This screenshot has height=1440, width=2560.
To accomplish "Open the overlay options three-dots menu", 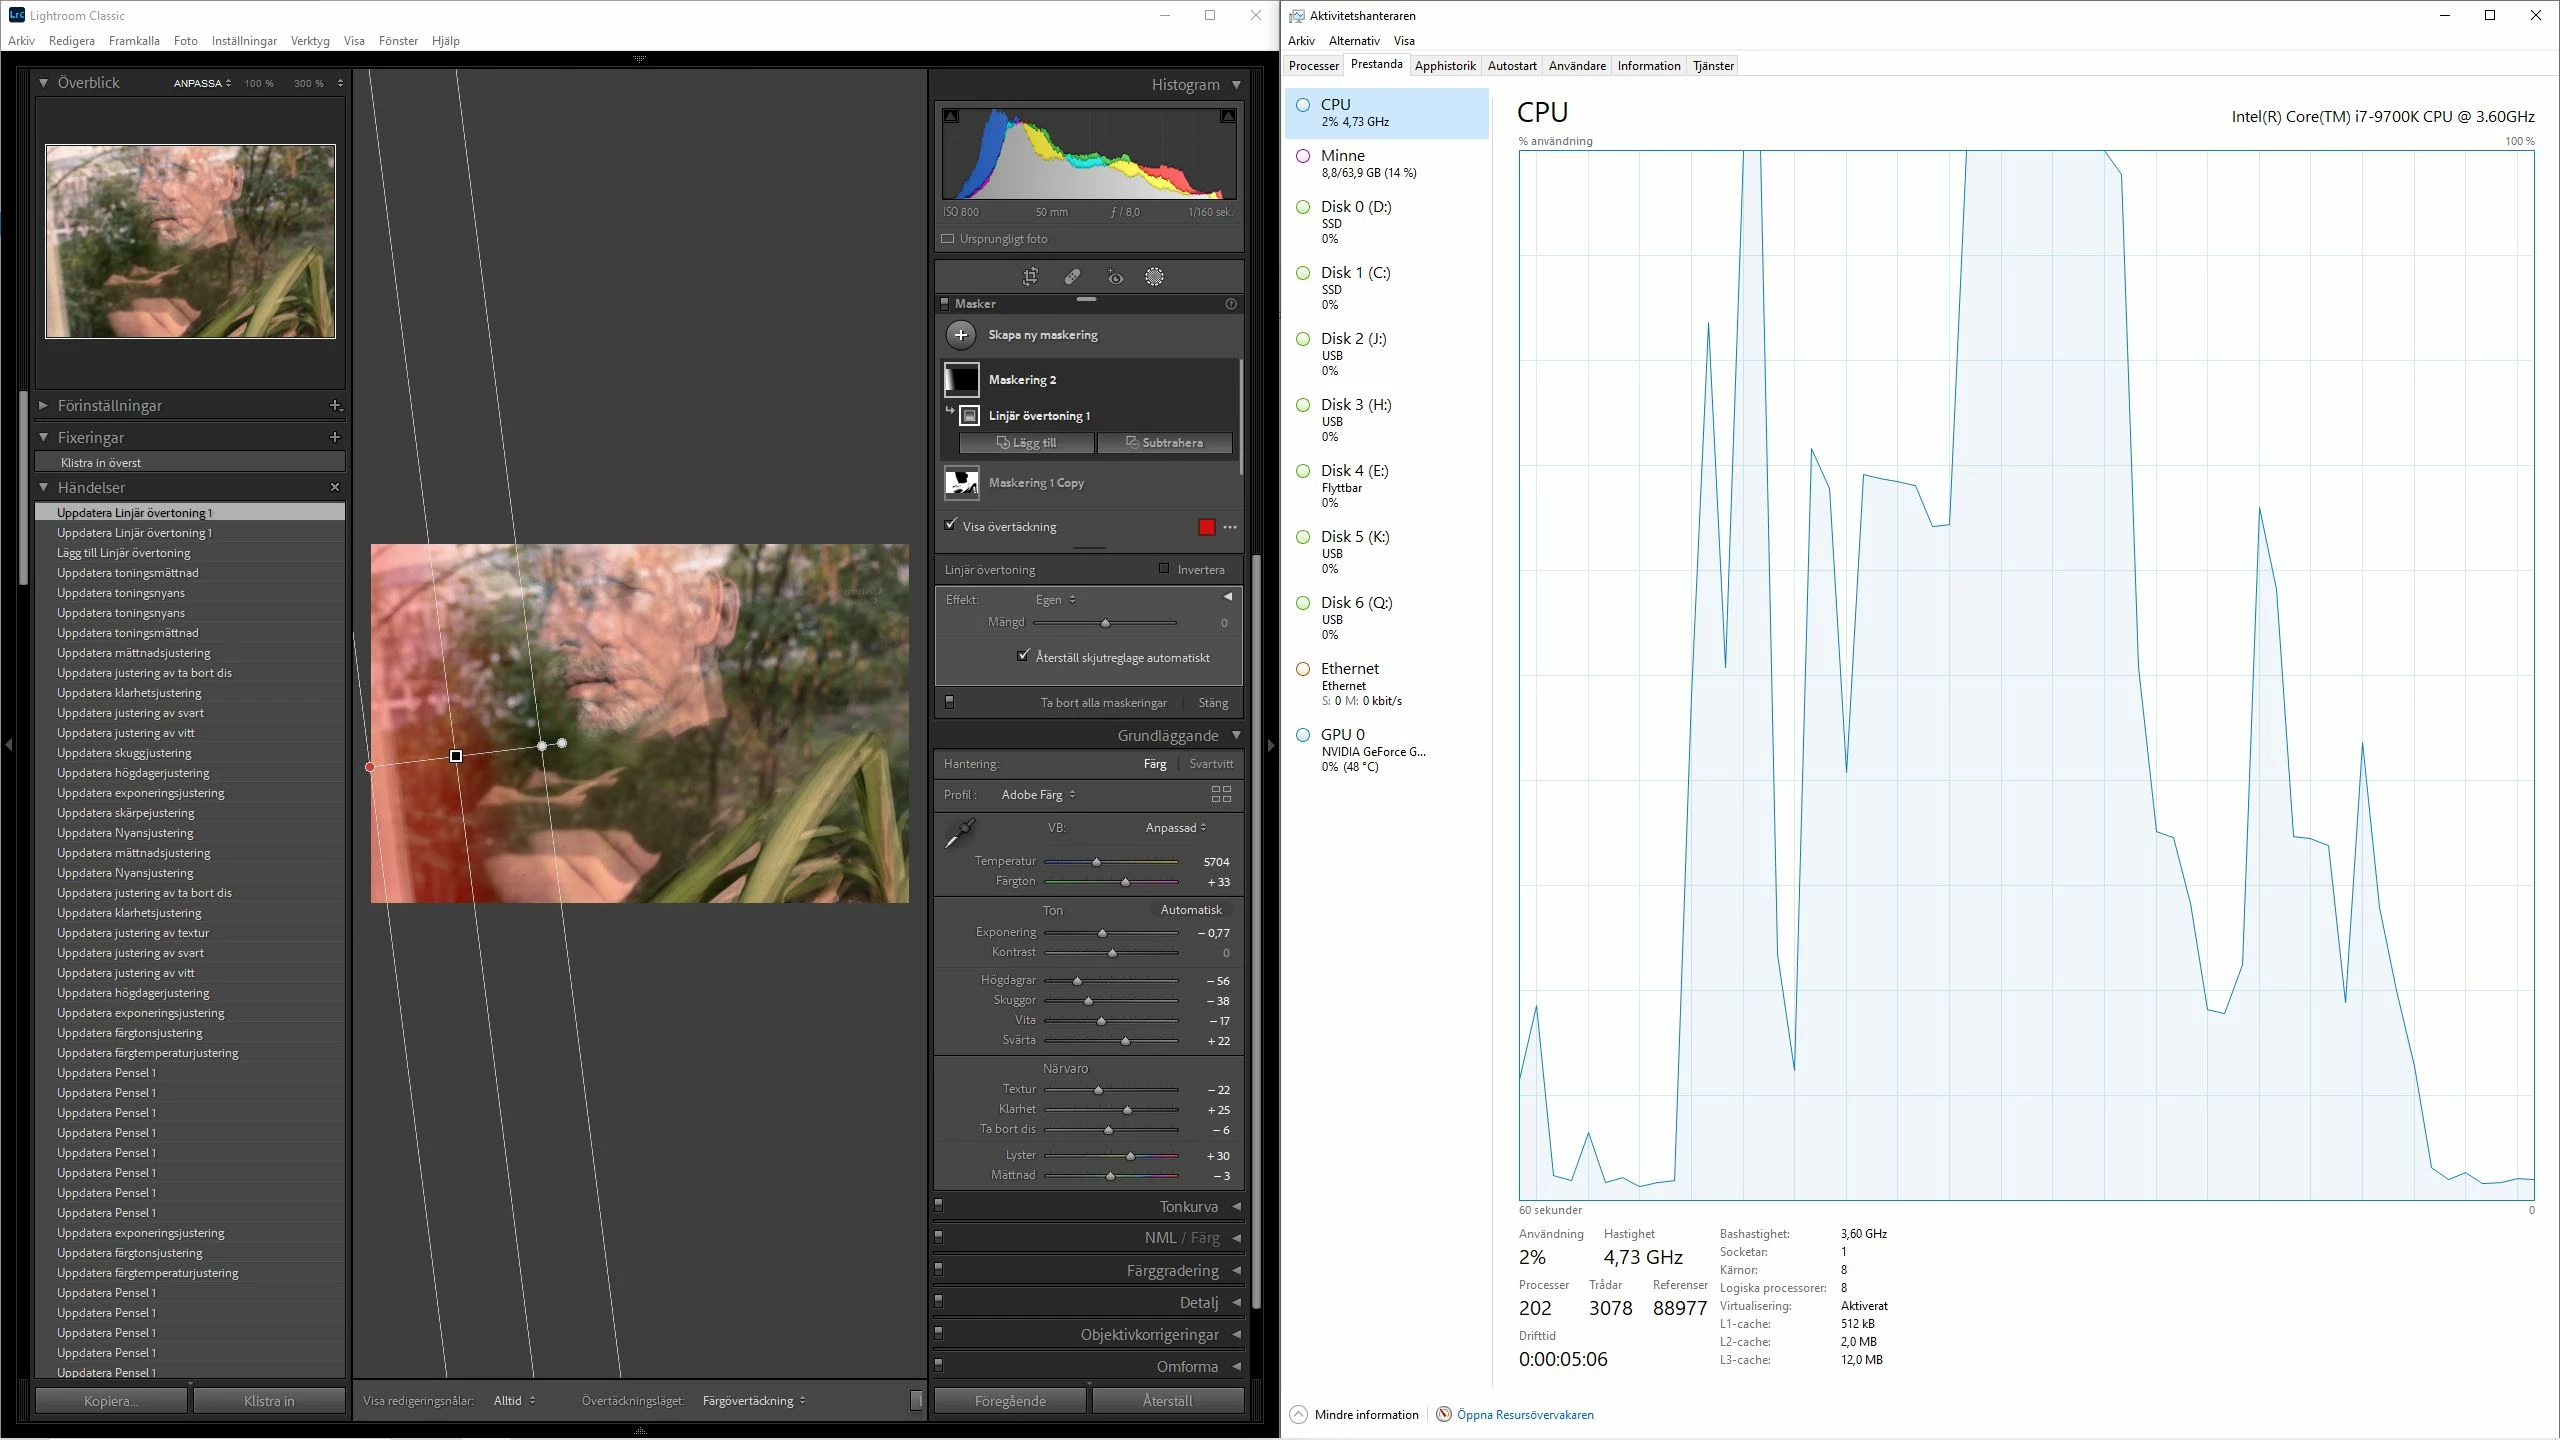I will 1230,527.
